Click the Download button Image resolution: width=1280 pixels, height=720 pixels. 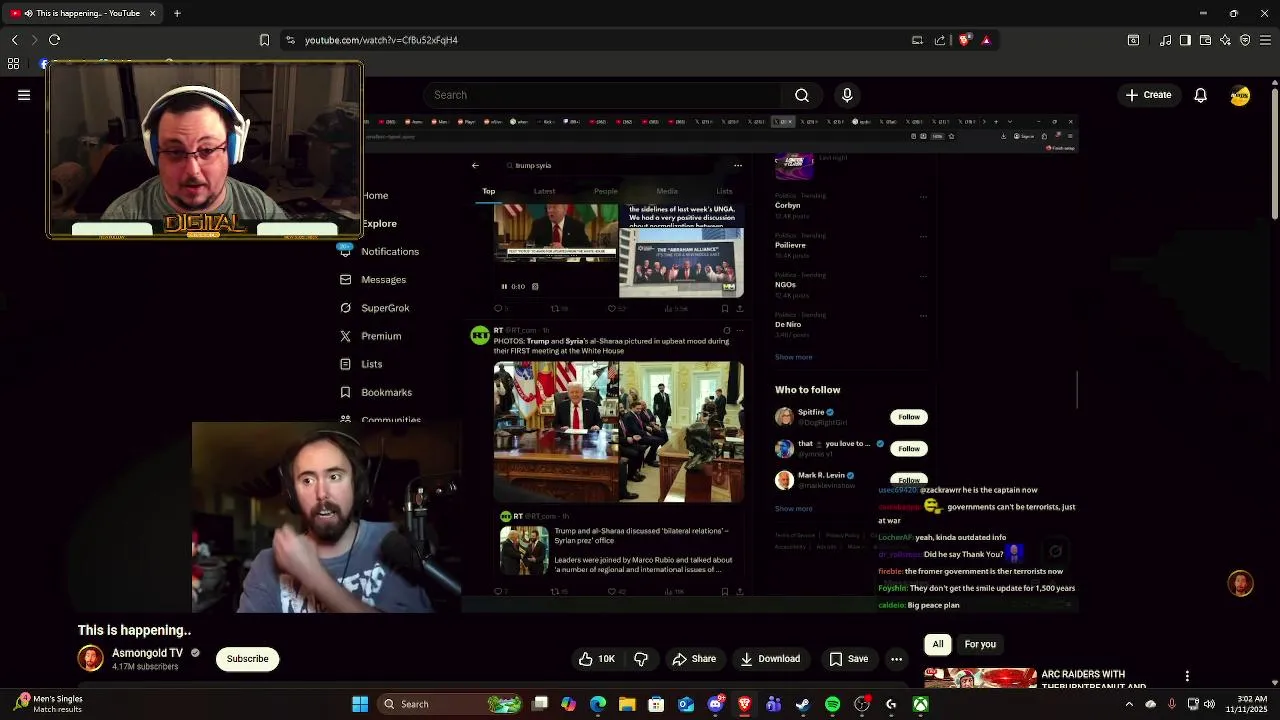point(770,659)
